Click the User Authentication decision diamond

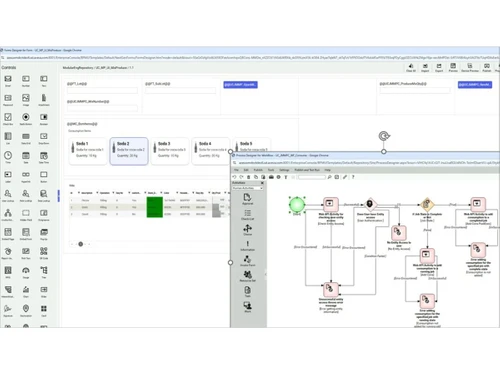[370, 204]
